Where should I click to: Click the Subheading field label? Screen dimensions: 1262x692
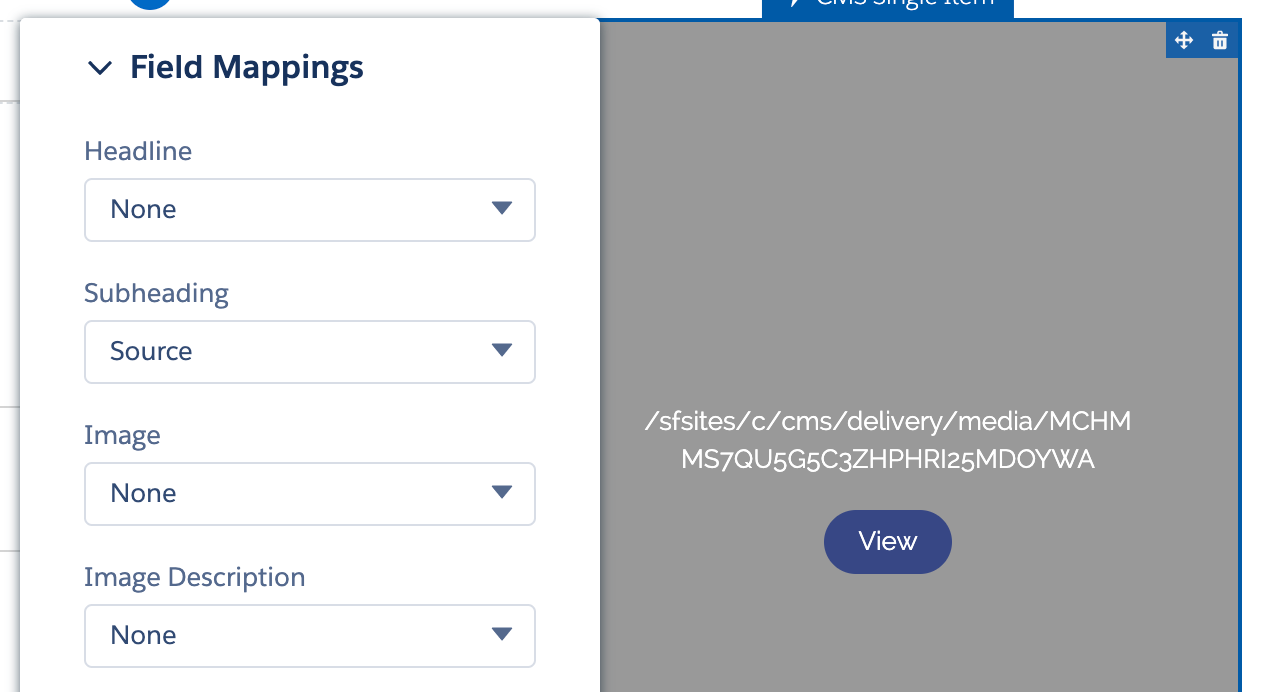click(x=156, y=293)
